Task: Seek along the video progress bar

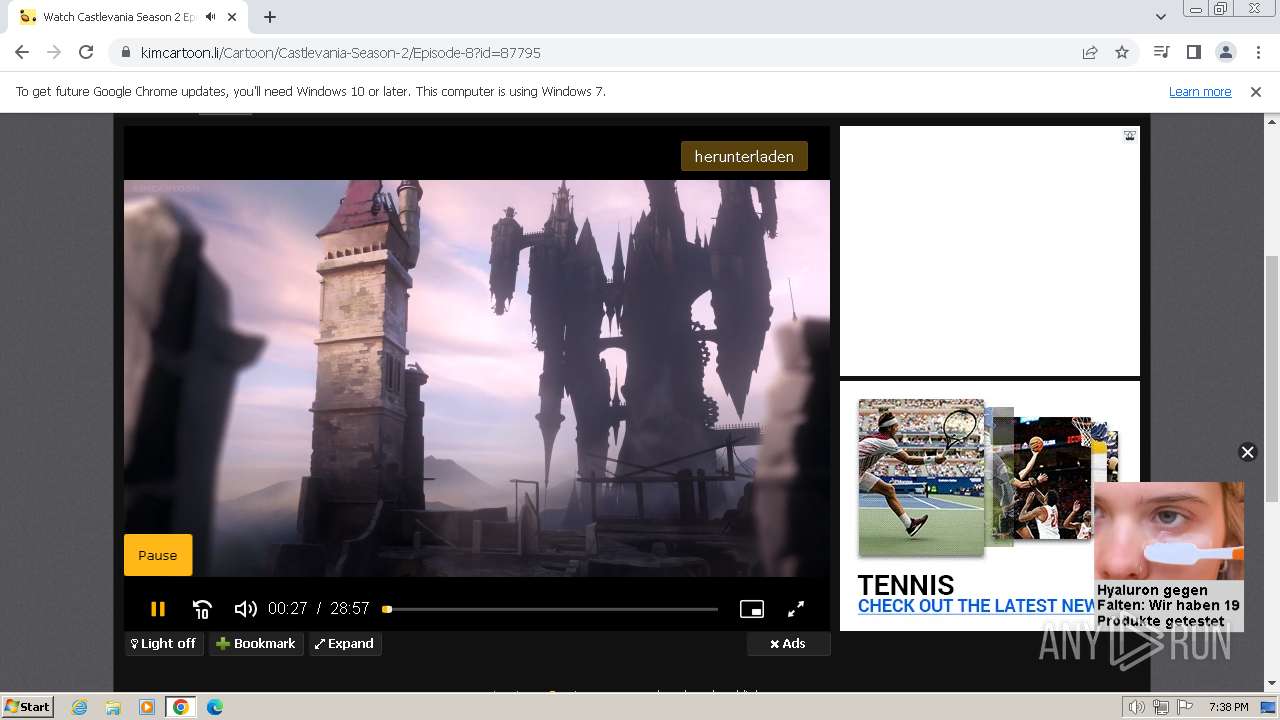Action: click(x=551, y=609)
